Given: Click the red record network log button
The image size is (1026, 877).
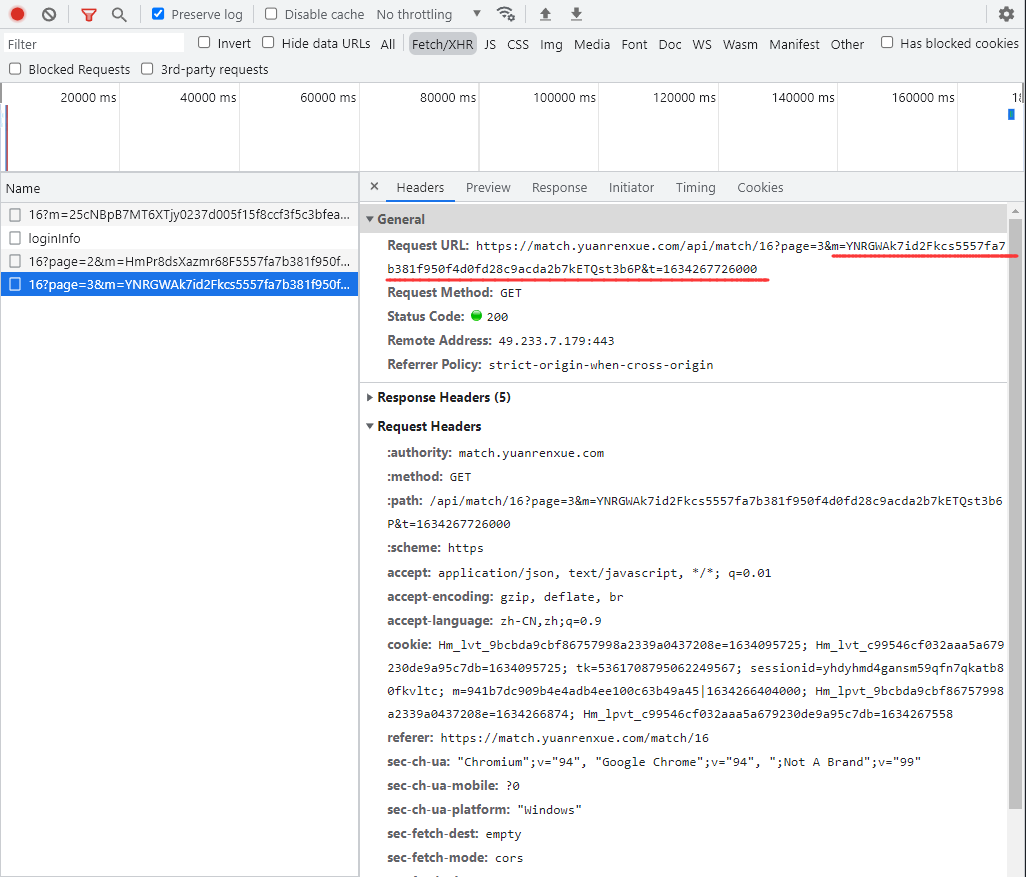Looking at the screenshot, I should [x=17, y=14].
